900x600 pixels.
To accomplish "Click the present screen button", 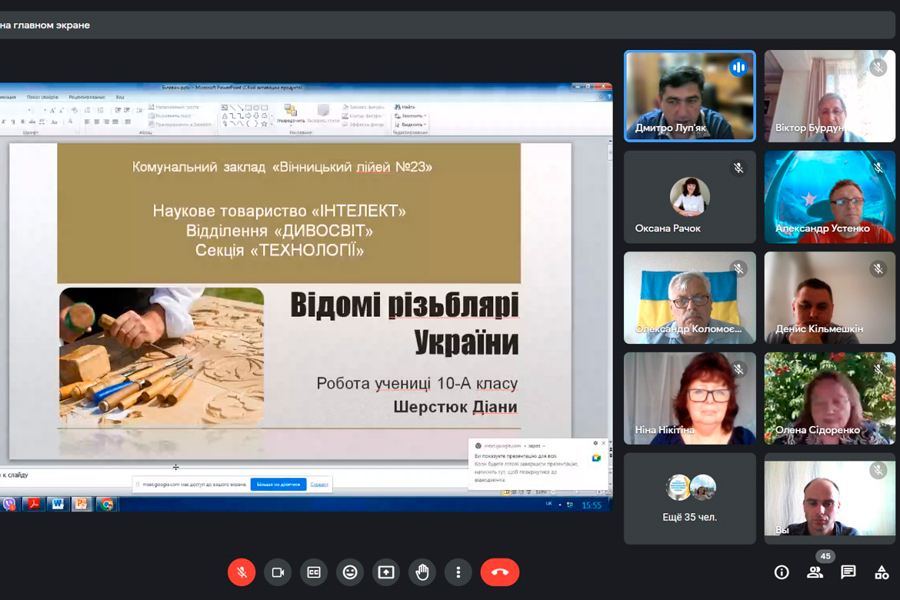I will (386, 572).
